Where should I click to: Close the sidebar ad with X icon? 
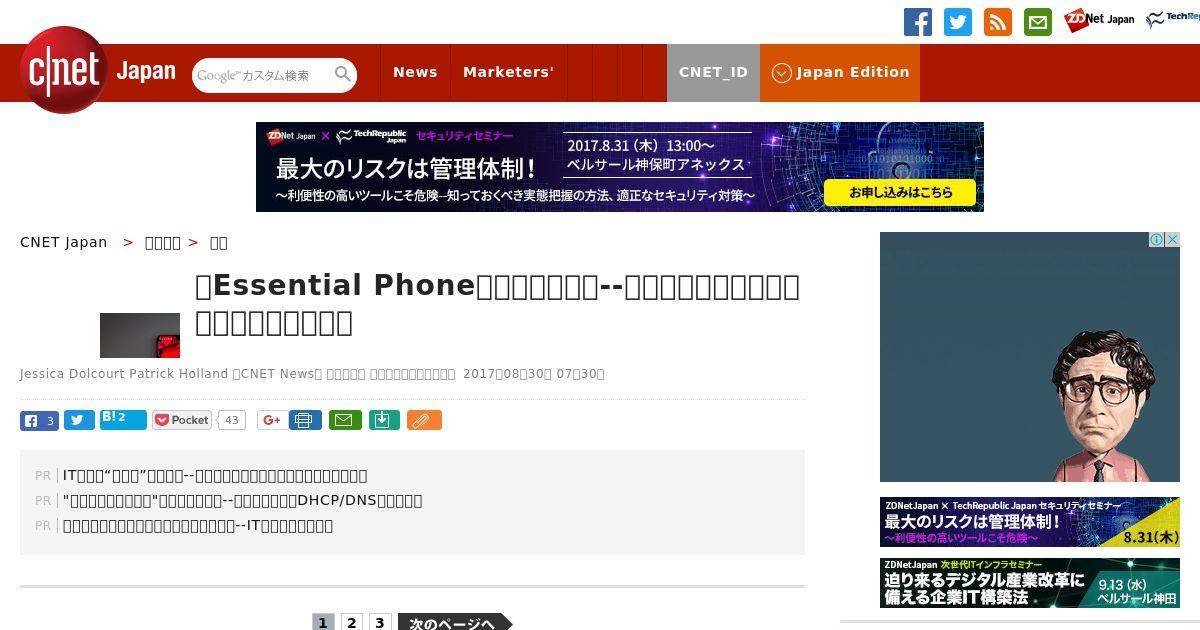(x=1173, y=240)
